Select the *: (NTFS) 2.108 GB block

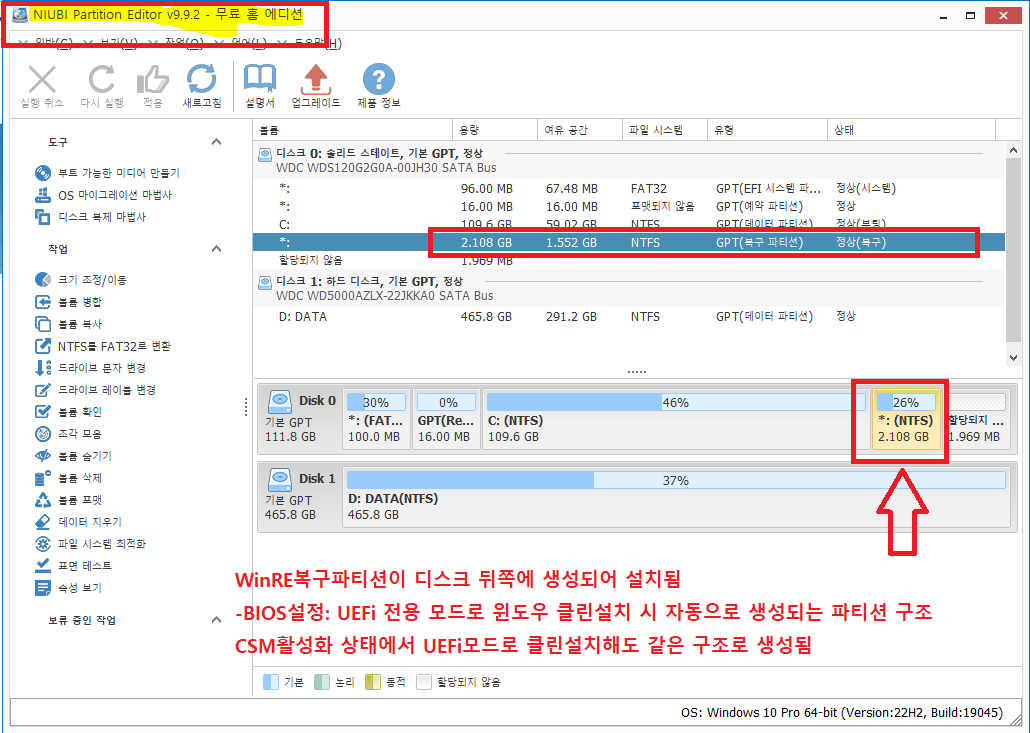(x=906, y=419)
